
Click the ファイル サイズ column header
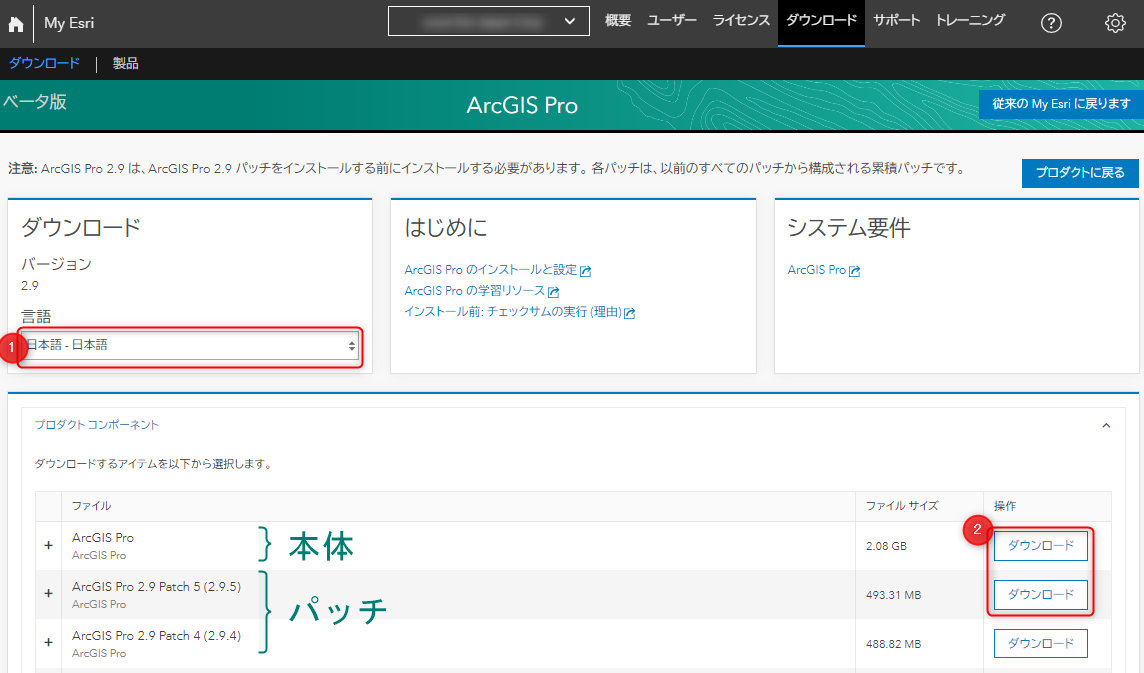tap(902, 506)
